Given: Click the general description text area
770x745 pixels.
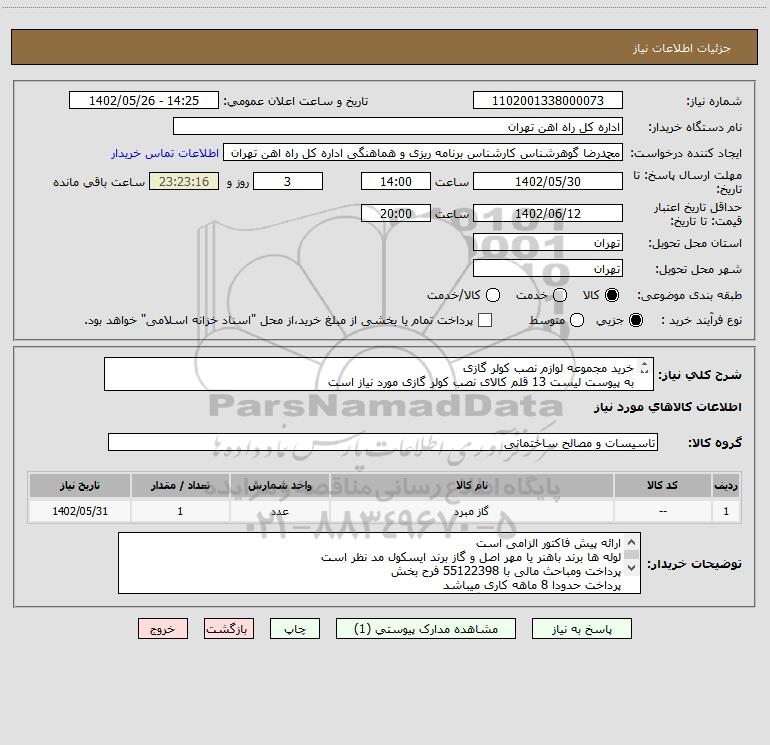Looking at the screenshot, I should click(x=379, y=374).
